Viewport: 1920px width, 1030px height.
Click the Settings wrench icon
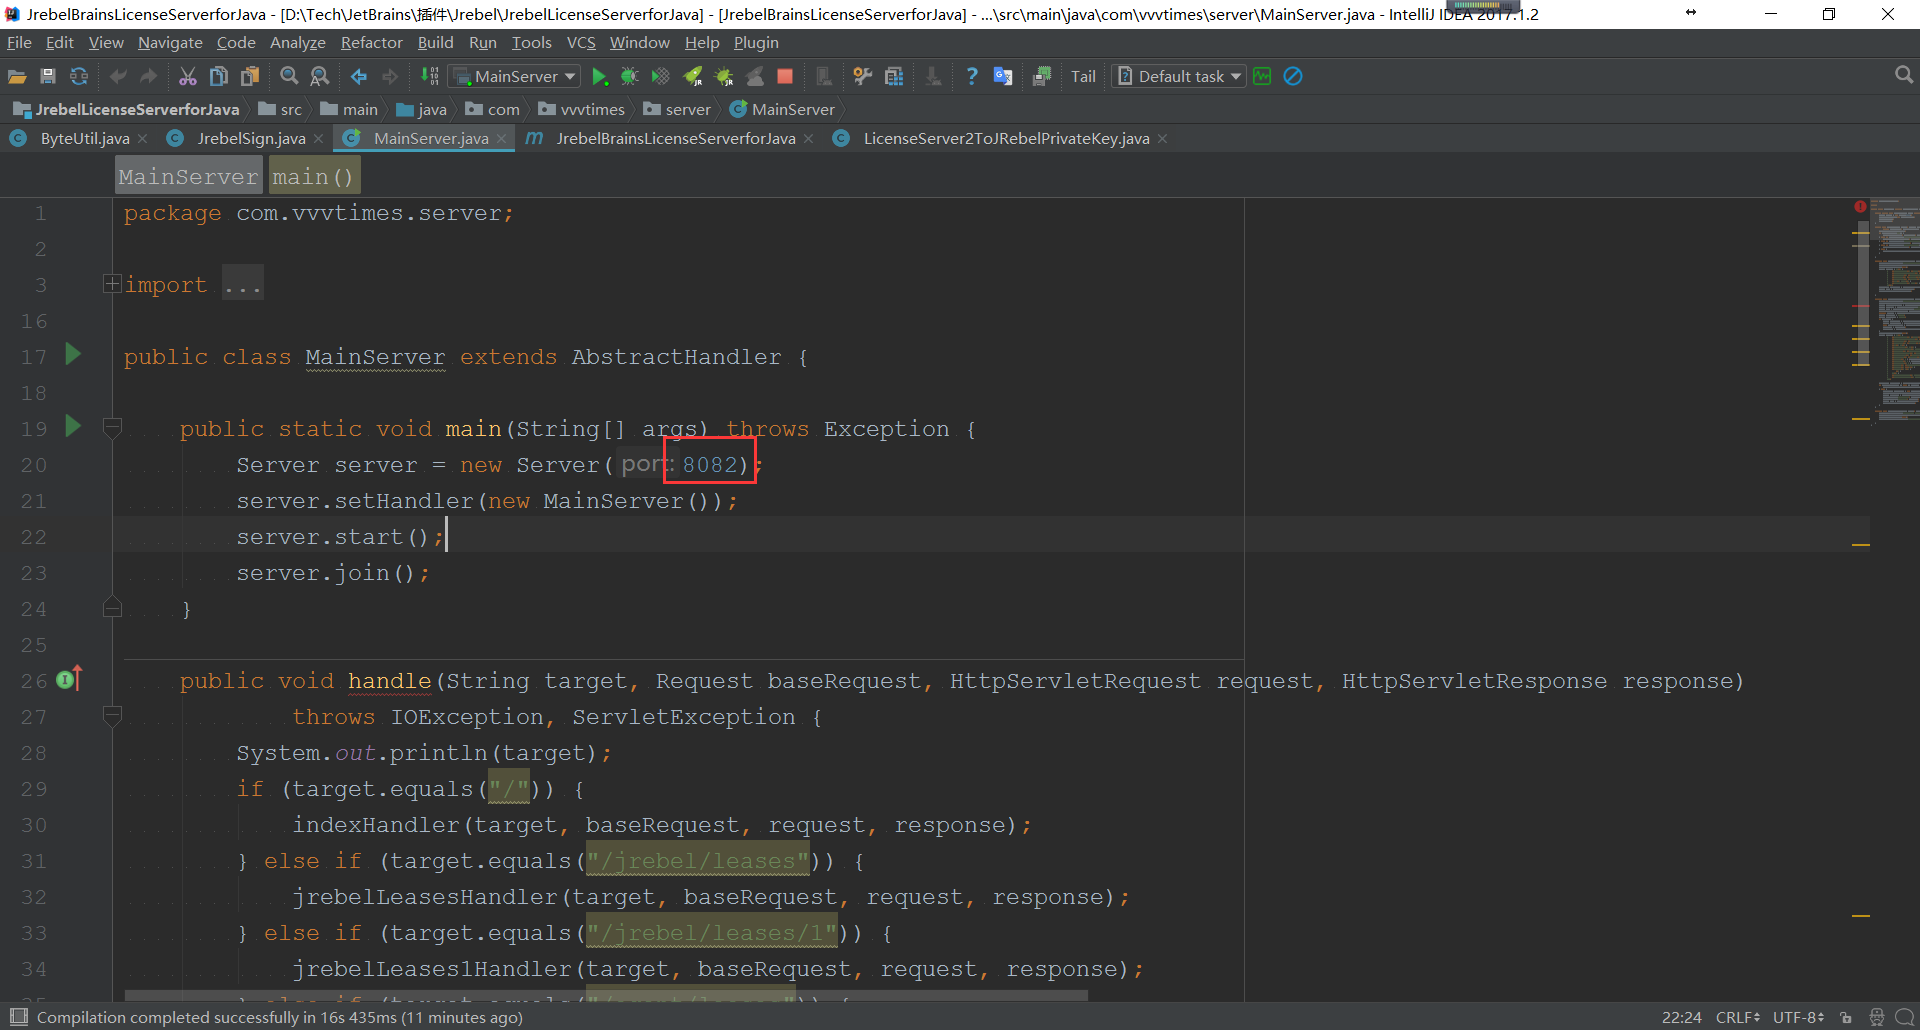[x=862, y=77]
